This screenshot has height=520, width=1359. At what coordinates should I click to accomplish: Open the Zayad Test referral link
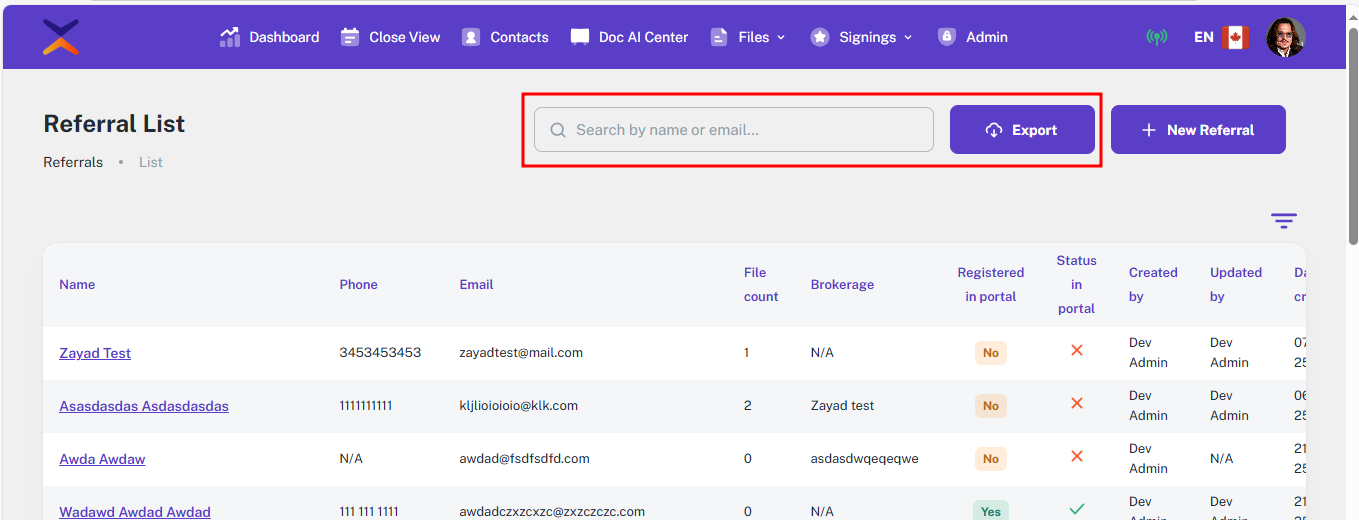pyautogui.click(x=95, y=353)
